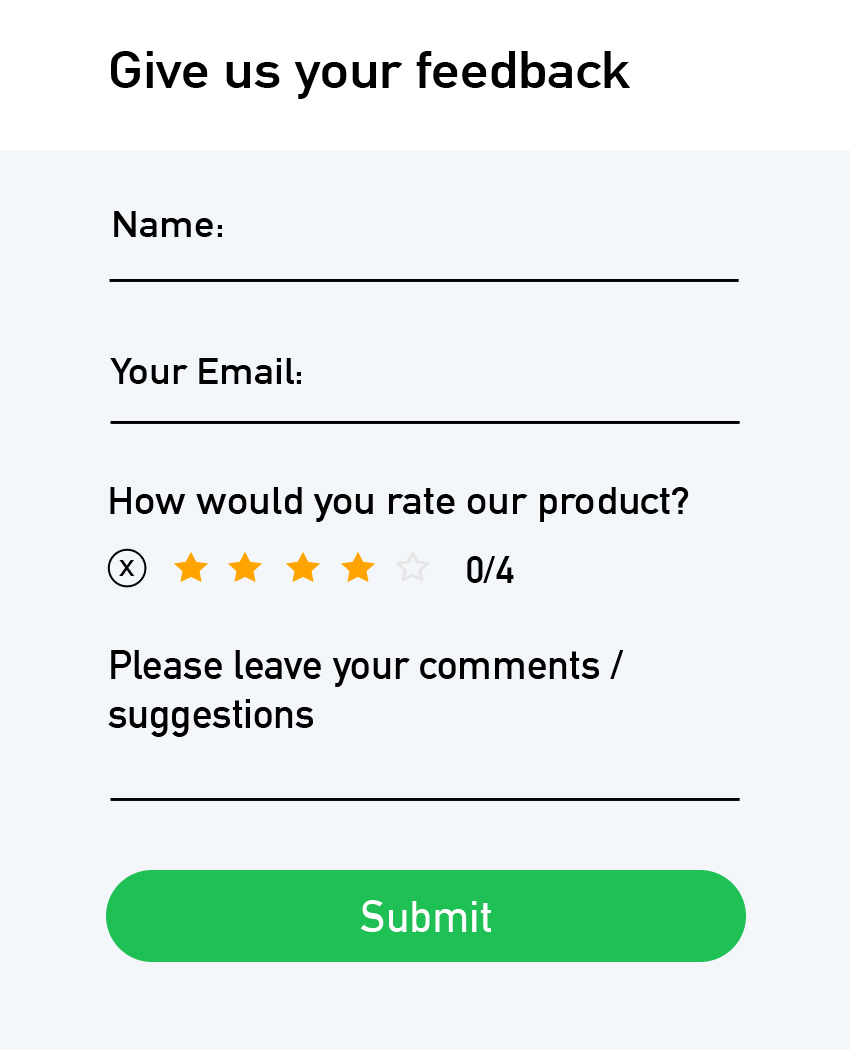This screenshot has height=1050, width=850.
Task: Click the word "Email:" in the label
Action: tap(250, 372)
